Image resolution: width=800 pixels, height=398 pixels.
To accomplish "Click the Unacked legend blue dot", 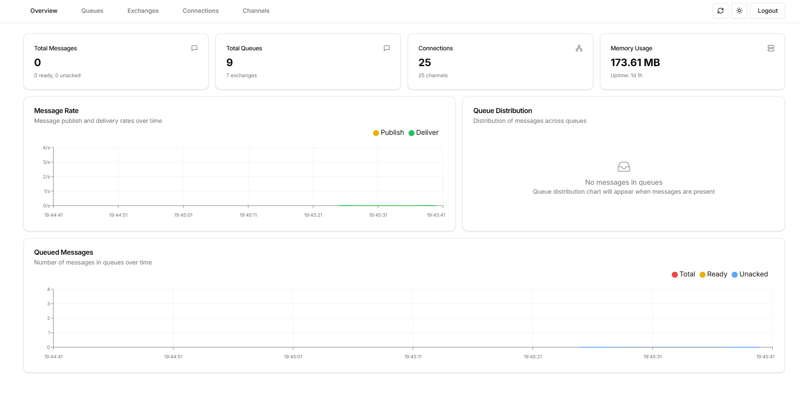I will point(735,275).
